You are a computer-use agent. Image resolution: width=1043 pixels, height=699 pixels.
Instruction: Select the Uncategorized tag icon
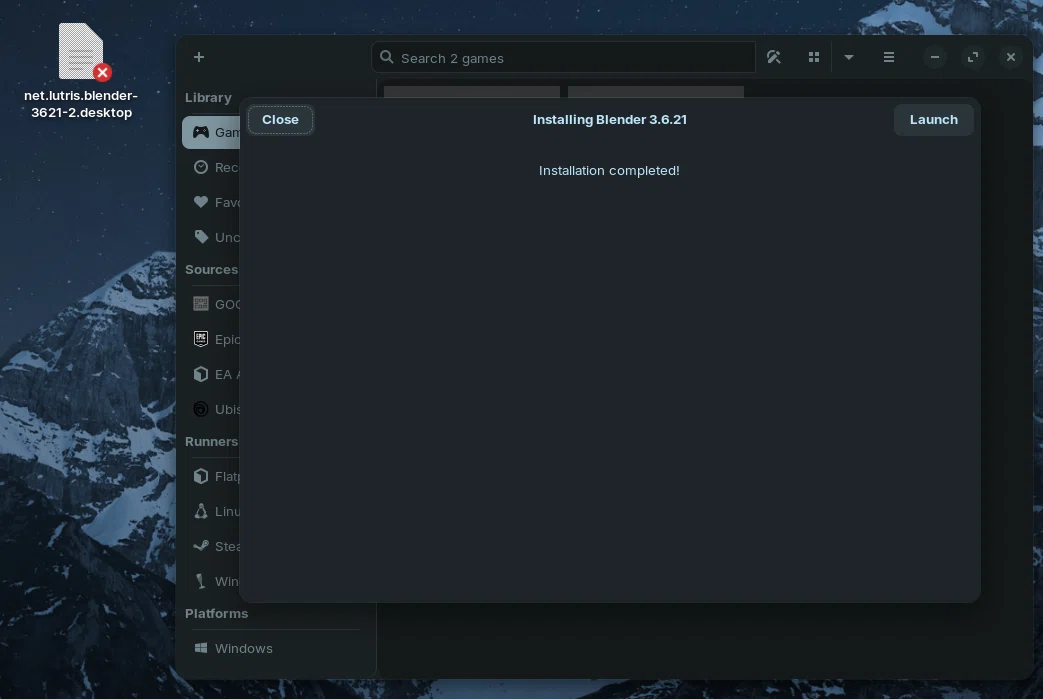[x=201, y=237]
